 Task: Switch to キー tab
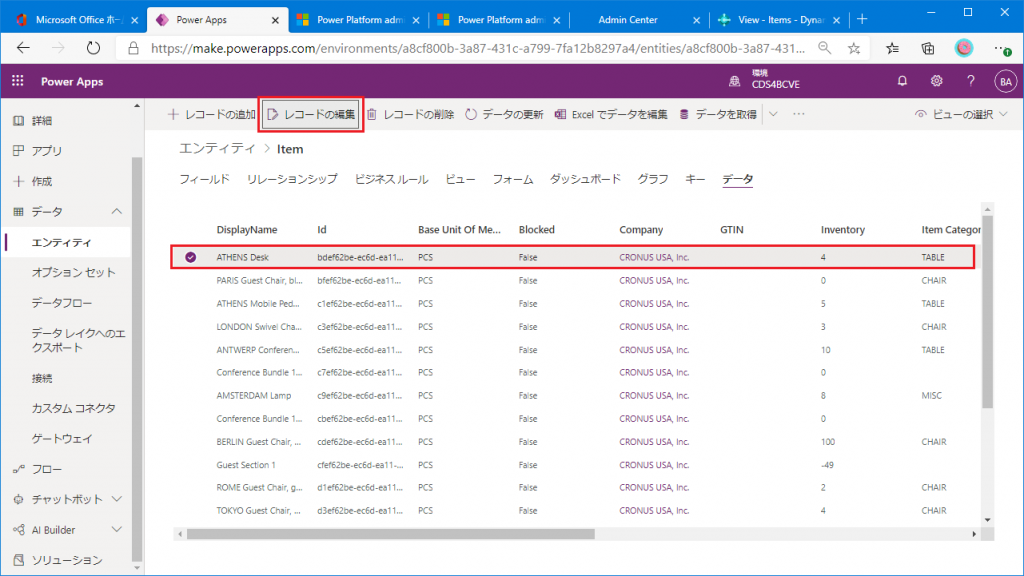695,179
